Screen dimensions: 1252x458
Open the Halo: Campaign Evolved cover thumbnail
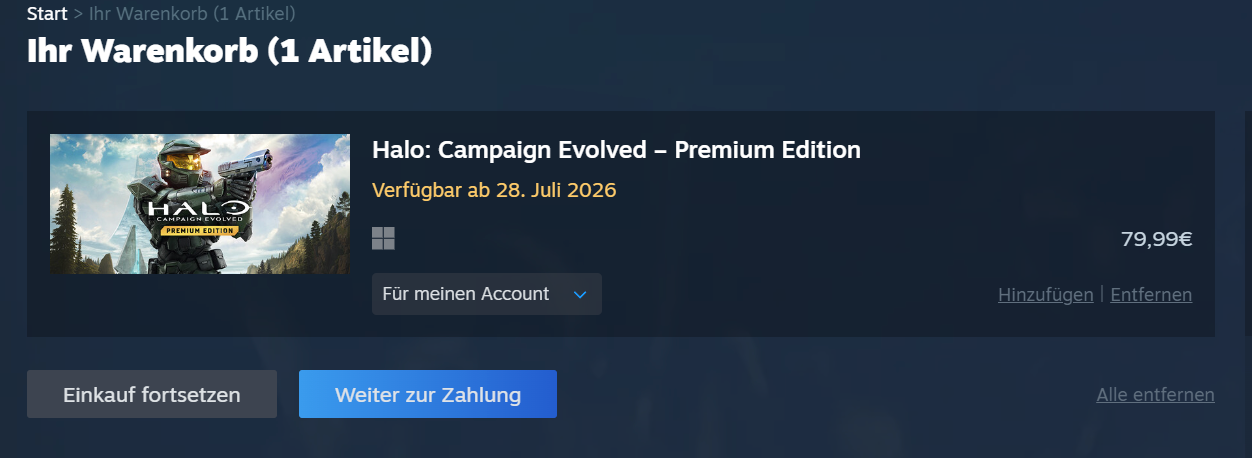coord(200,204)
